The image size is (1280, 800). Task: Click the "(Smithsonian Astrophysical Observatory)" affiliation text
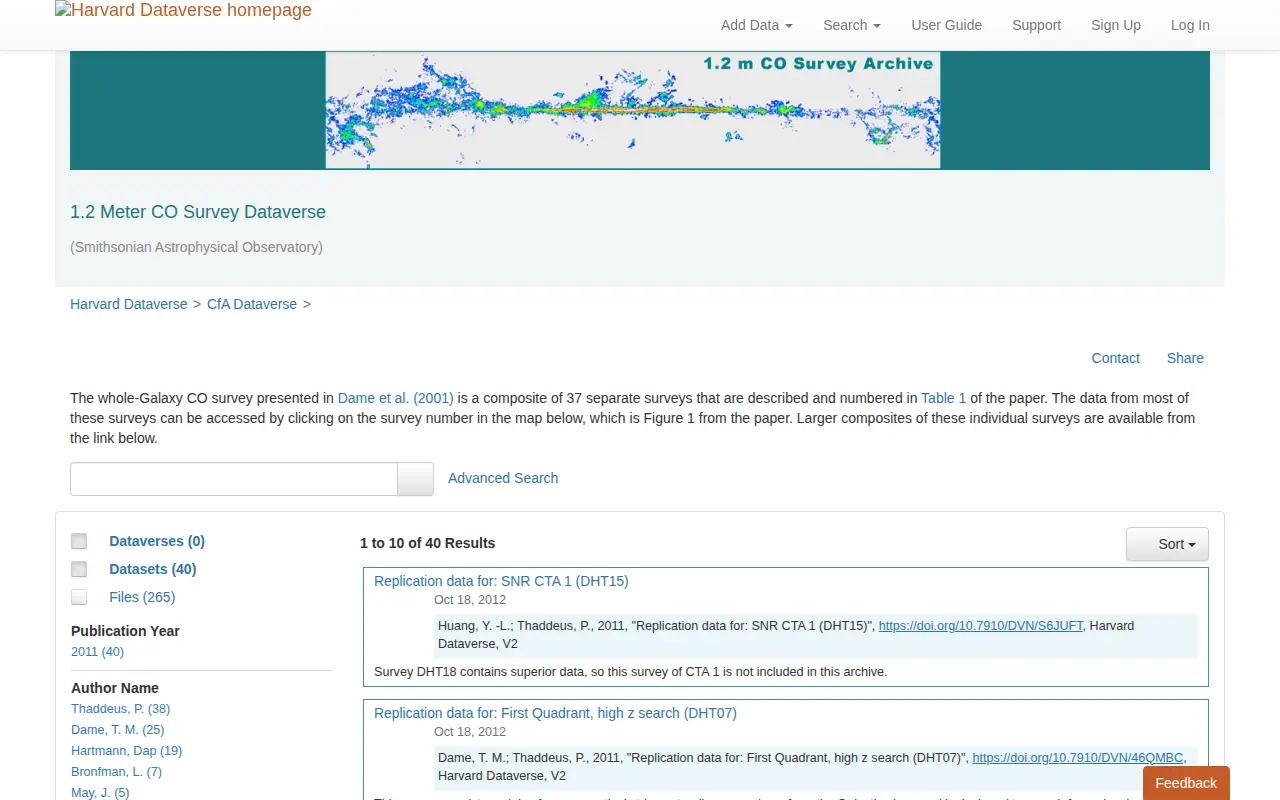point(196,247)
